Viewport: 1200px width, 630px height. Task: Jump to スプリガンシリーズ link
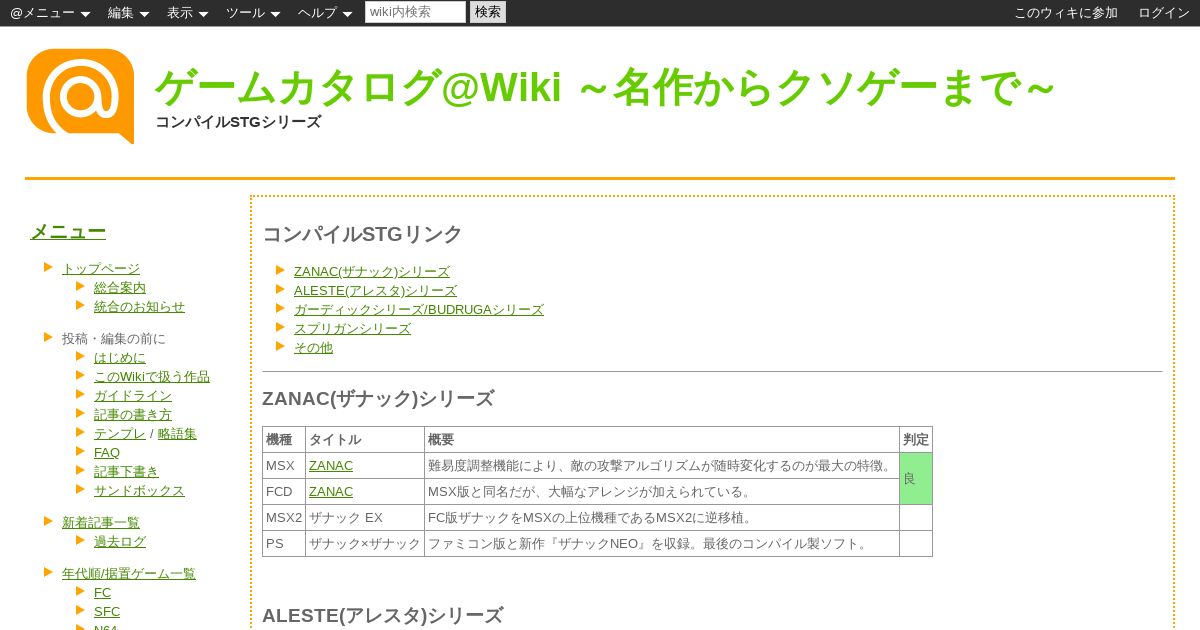[352, 328]
